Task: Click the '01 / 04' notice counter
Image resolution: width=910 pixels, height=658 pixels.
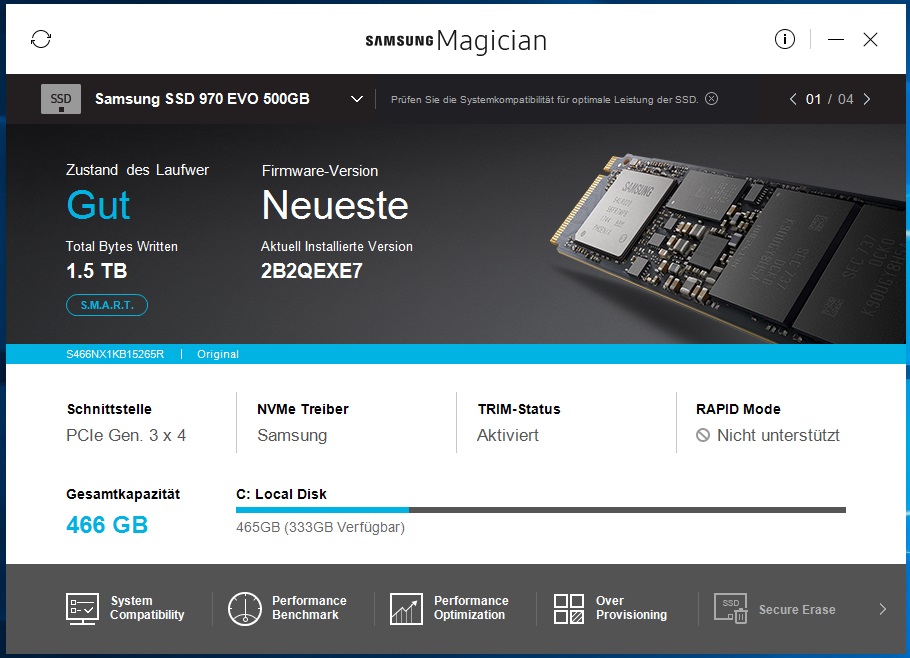Action: coord(829,99)
